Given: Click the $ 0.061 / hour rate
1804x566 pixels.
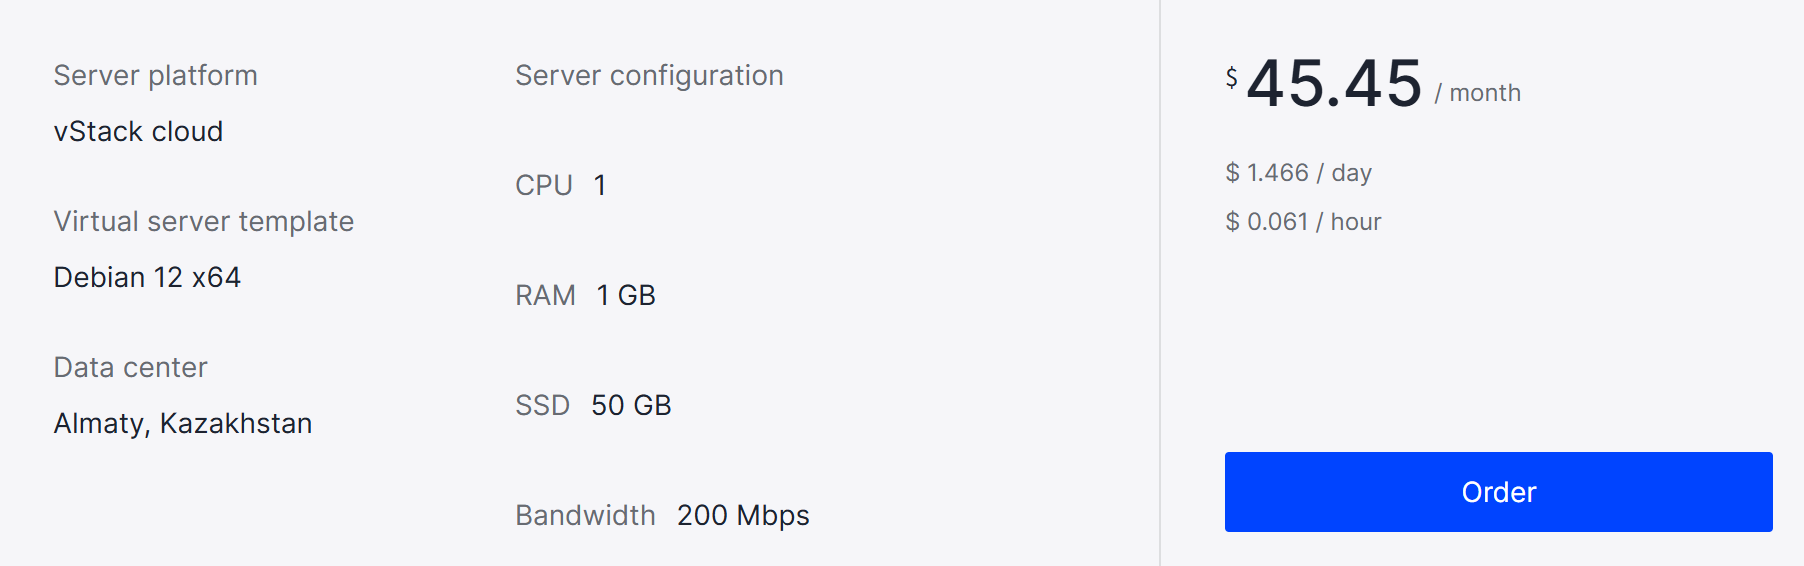Looking at the screenshot, I should pyautogui.click(x=1303, y=222).
